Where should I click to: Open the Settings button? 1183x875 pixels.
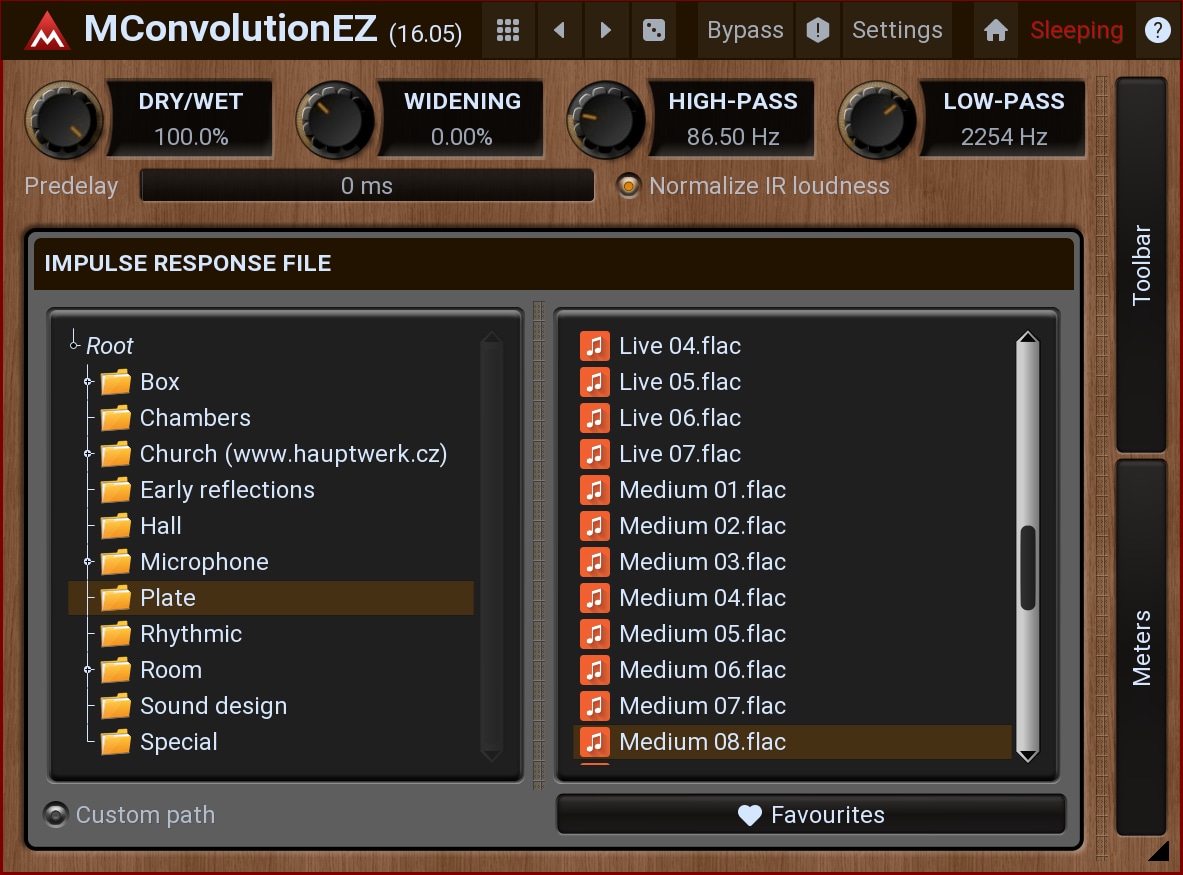tap(897, 30)
